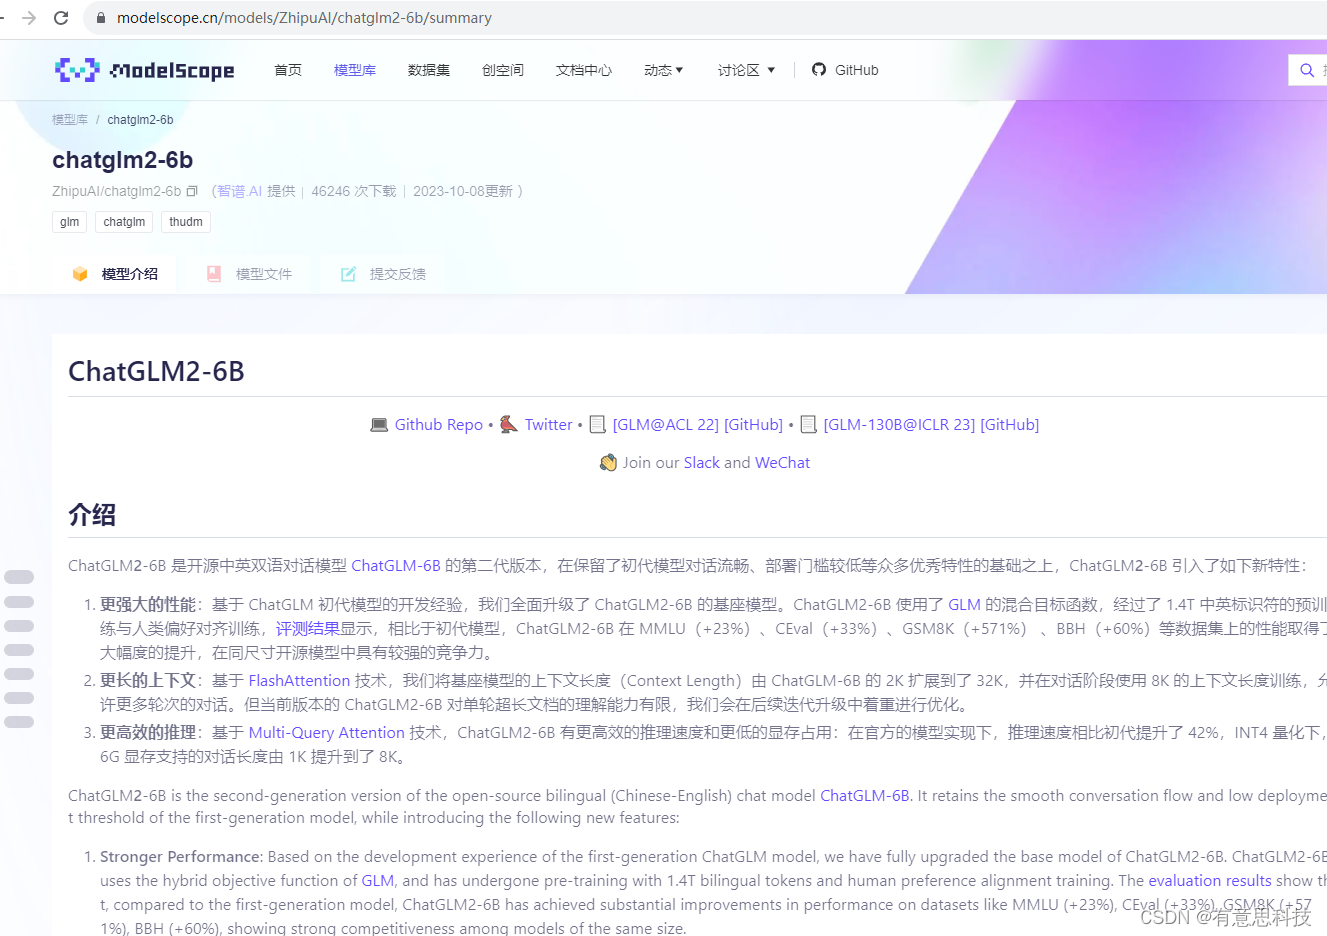Open the 数据集 navigation menu item
The height and width of the screenshot is (936, 1327).
point(429,70)
